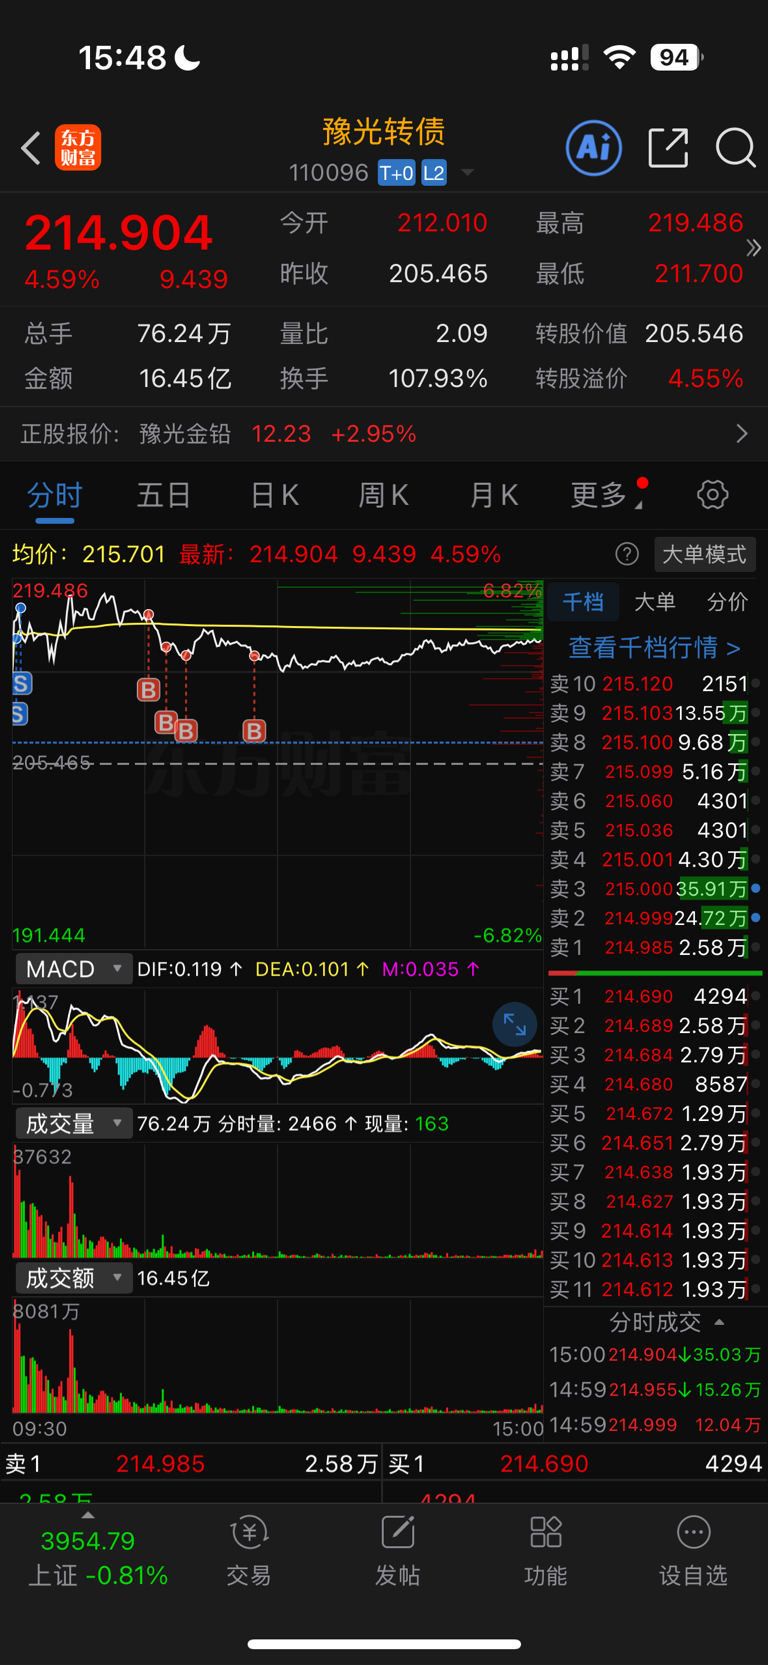This screenshot has height=1665, width=769.
Task: Select 买3 214.684 order row
Action: pos(655,1055)
